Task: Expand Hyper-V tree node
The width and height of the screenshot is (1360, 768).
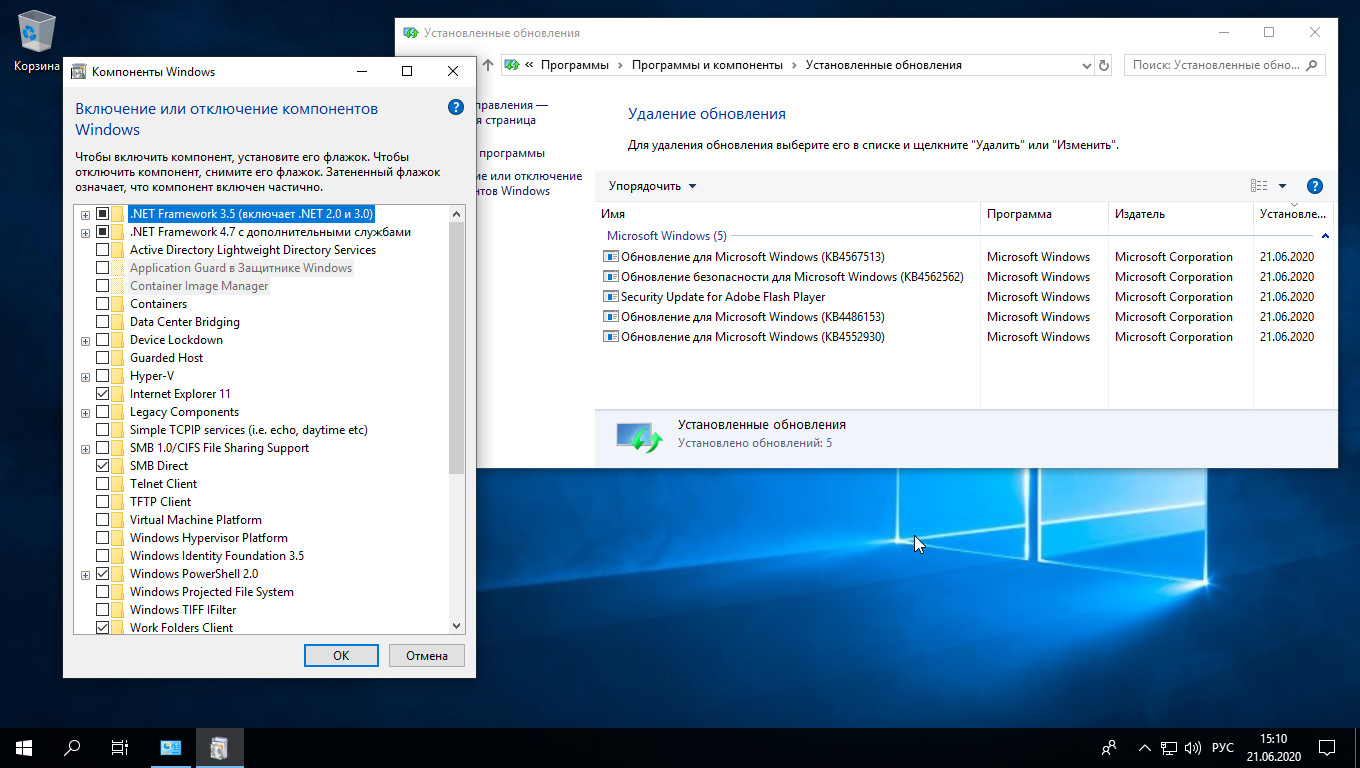Action: pyautogui.click(x=86, y=376)
